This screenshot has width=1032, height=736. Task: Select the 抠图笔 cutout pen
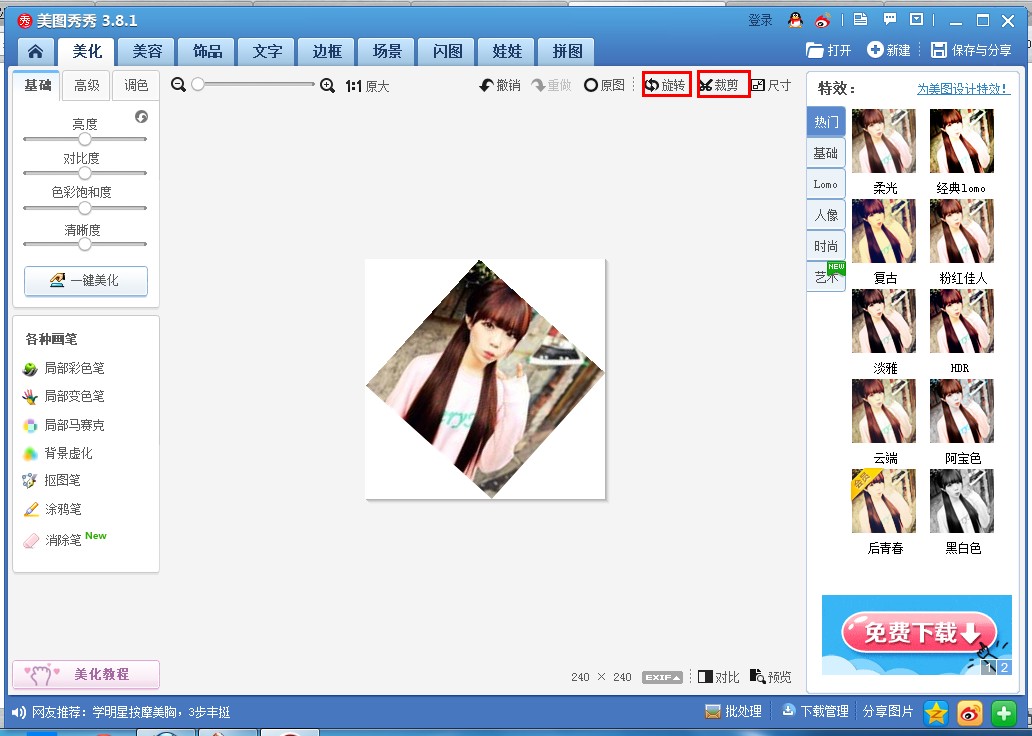coord(62,481)
